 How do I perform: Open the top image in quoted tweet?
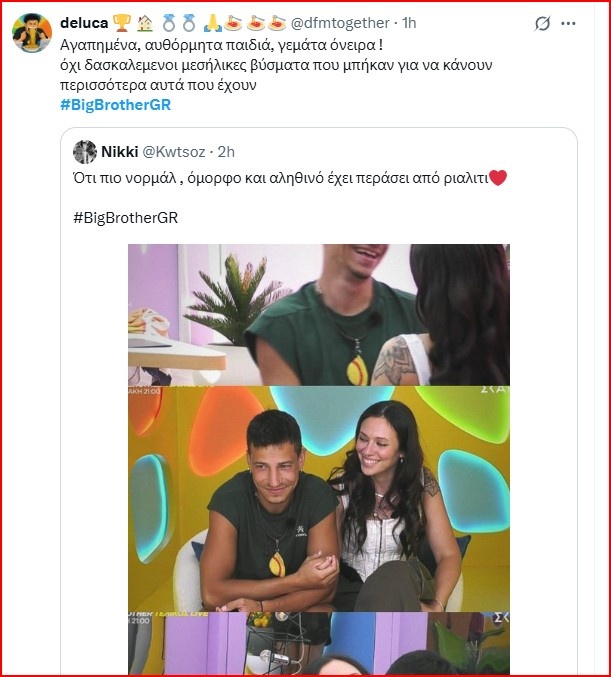coord(318,314)
